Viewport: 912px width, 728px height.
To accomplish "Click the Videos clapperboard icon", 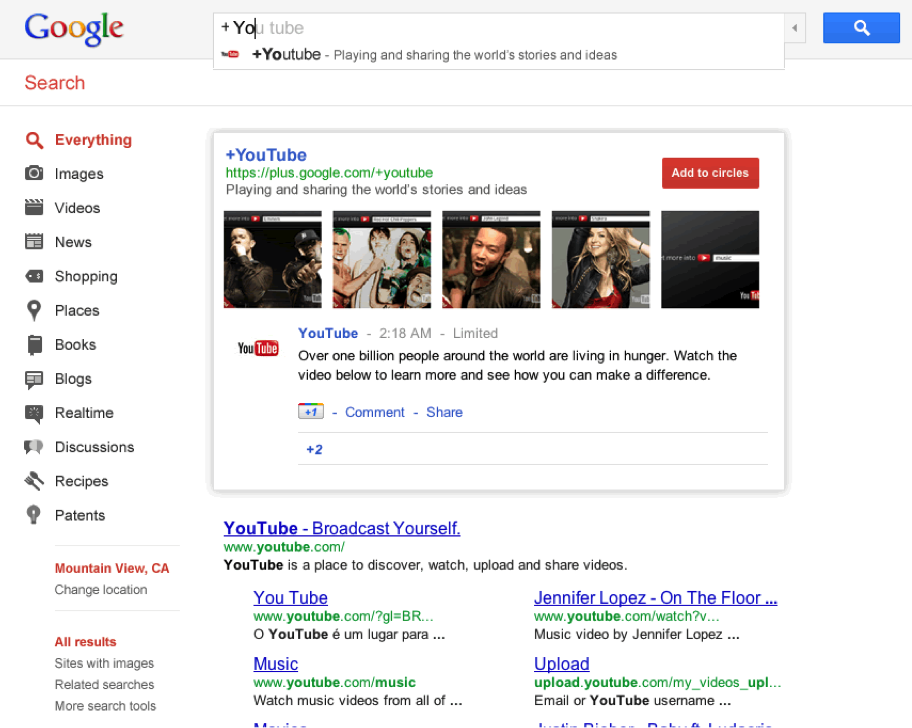I will click(34, 207).
